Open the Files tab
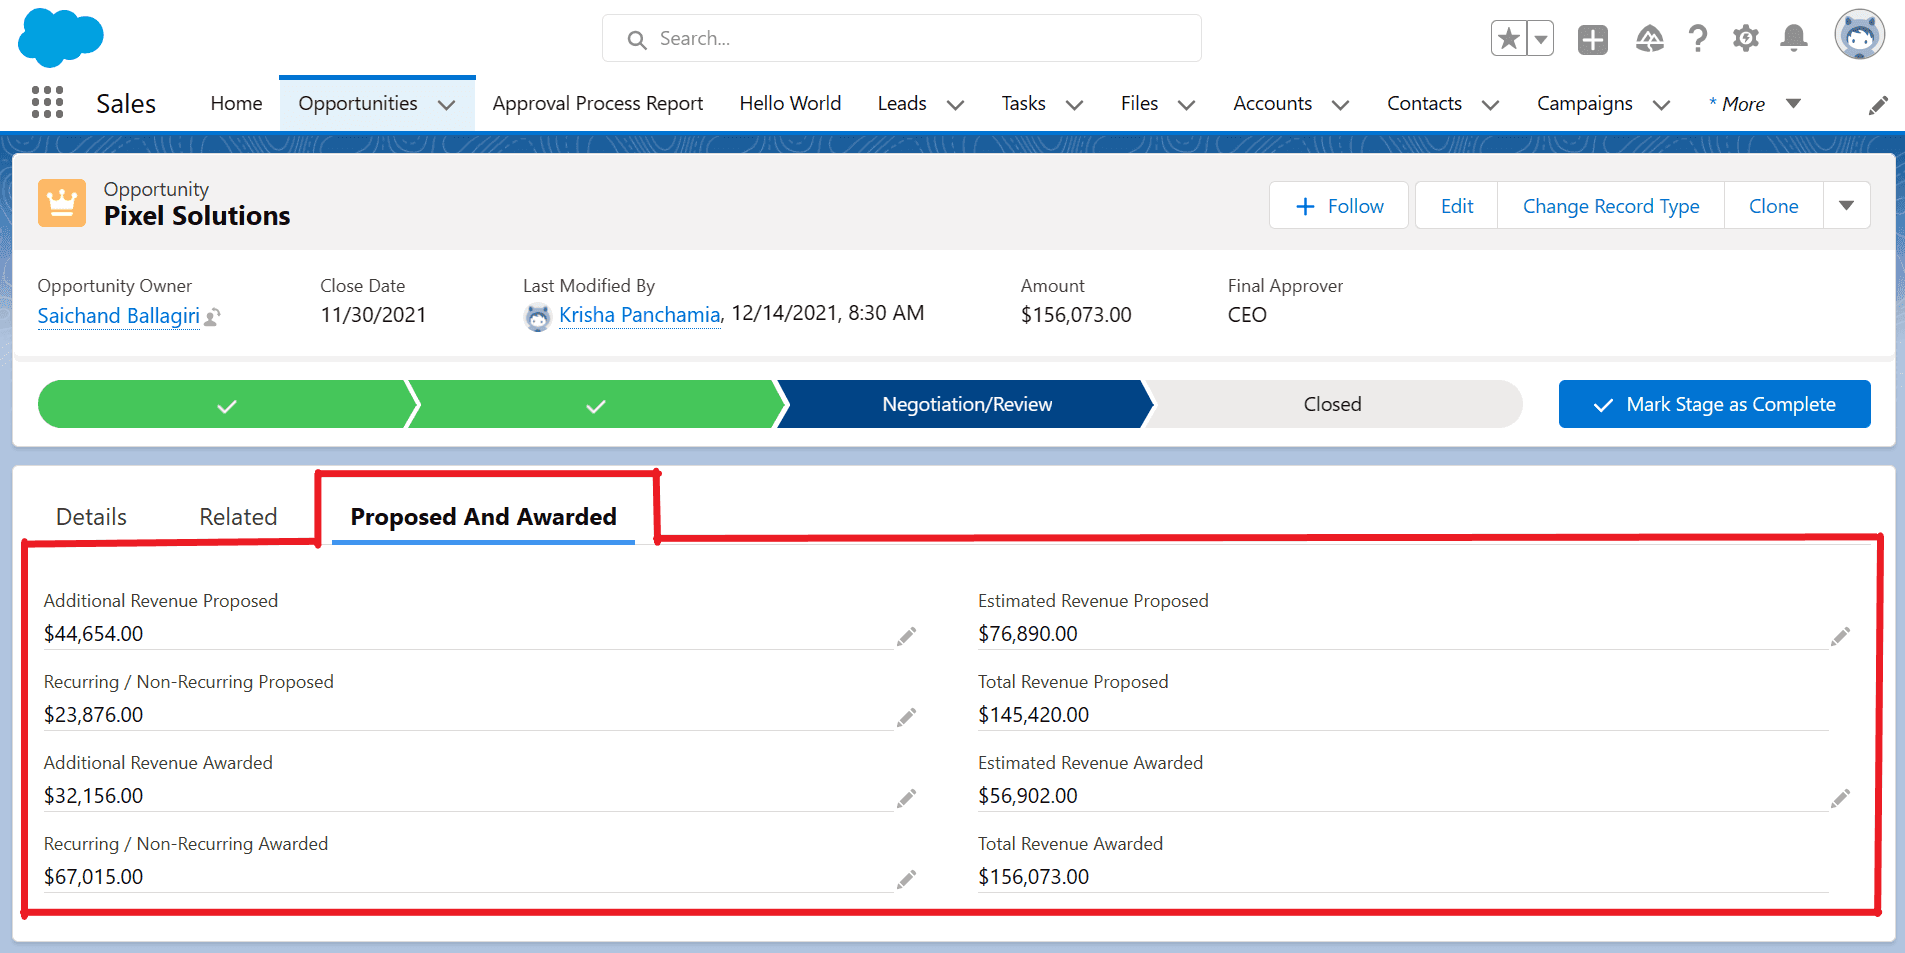The width and height of the screenshot is (1905, 953). [x=1139, y=103]
